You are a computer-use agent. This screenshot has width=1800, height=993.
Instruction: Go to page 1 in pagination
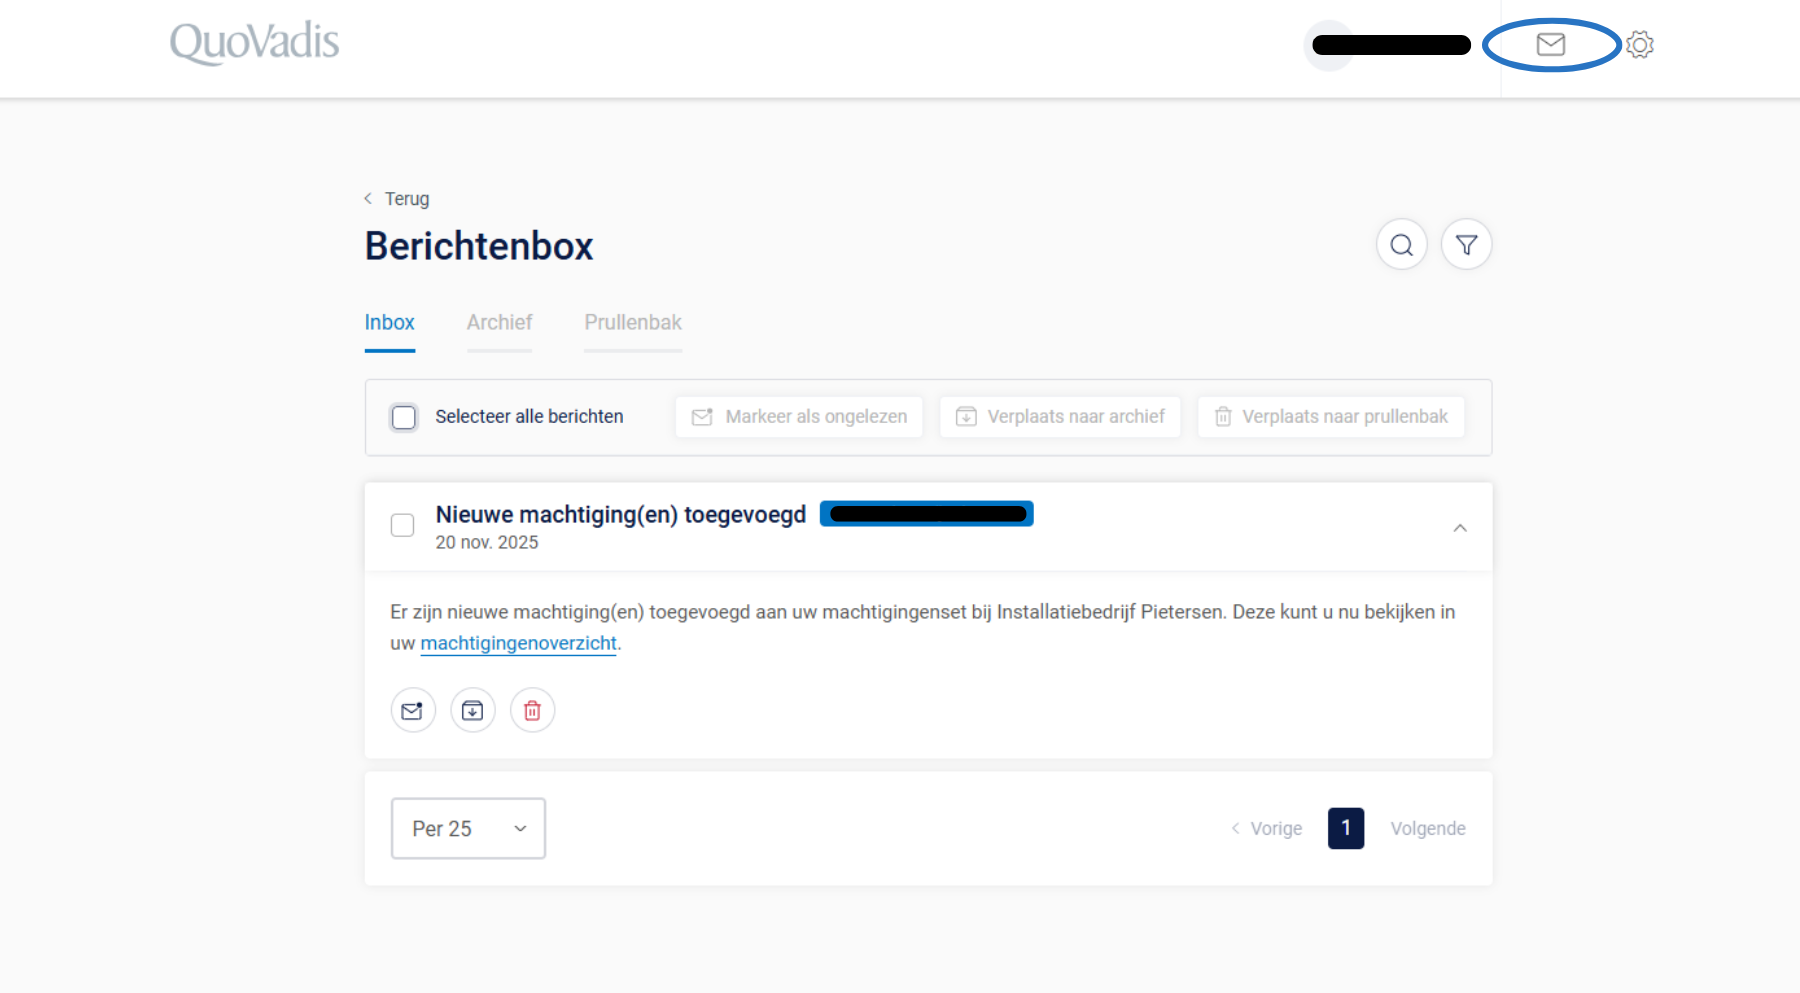(x=1345, y=828)
